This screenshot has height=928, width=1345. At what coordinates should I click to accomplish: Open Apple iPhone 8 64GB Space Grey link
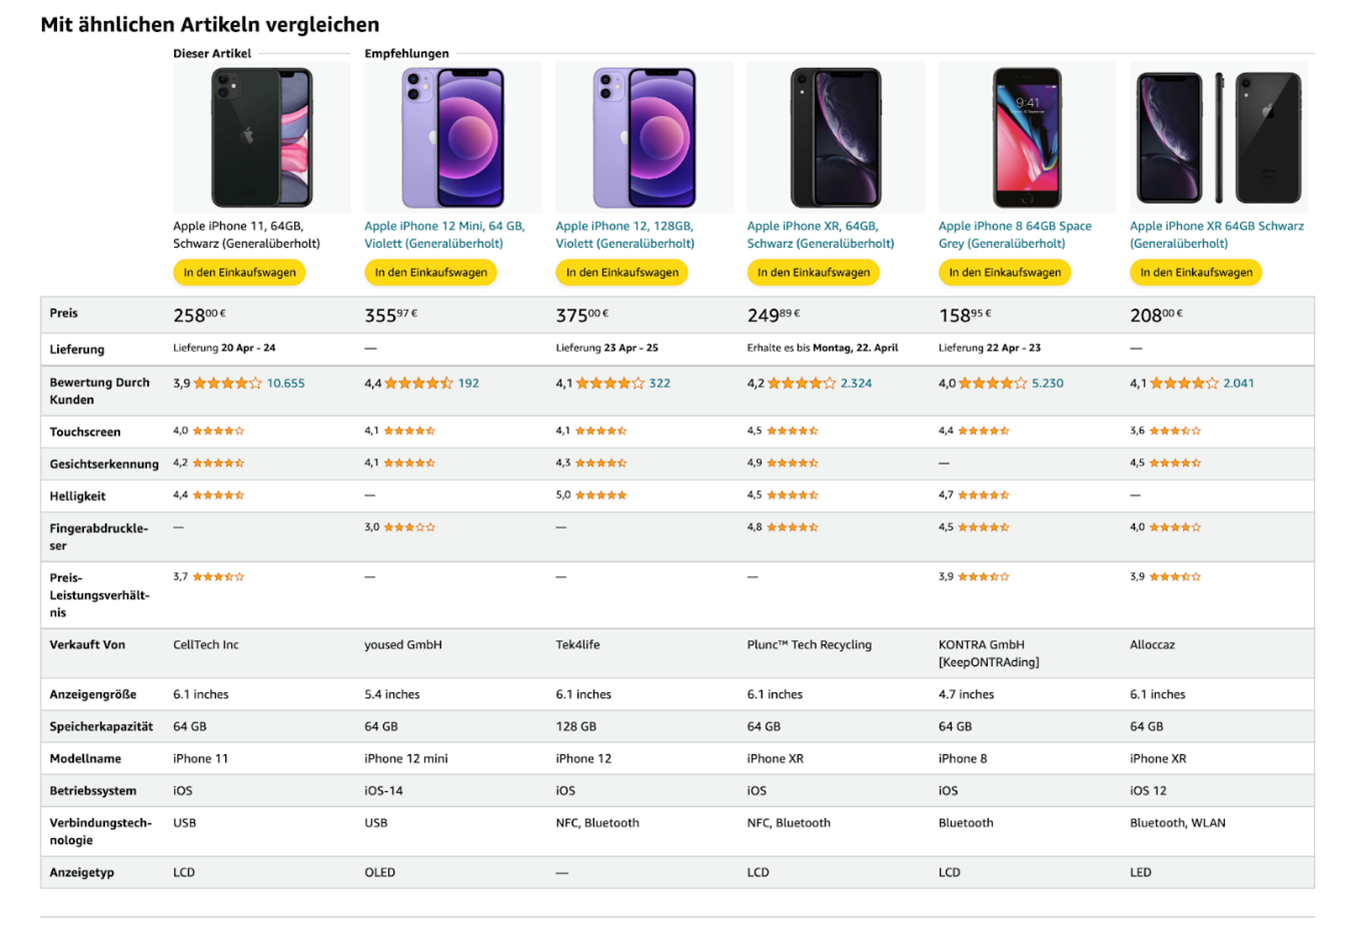click(1015, 235)
